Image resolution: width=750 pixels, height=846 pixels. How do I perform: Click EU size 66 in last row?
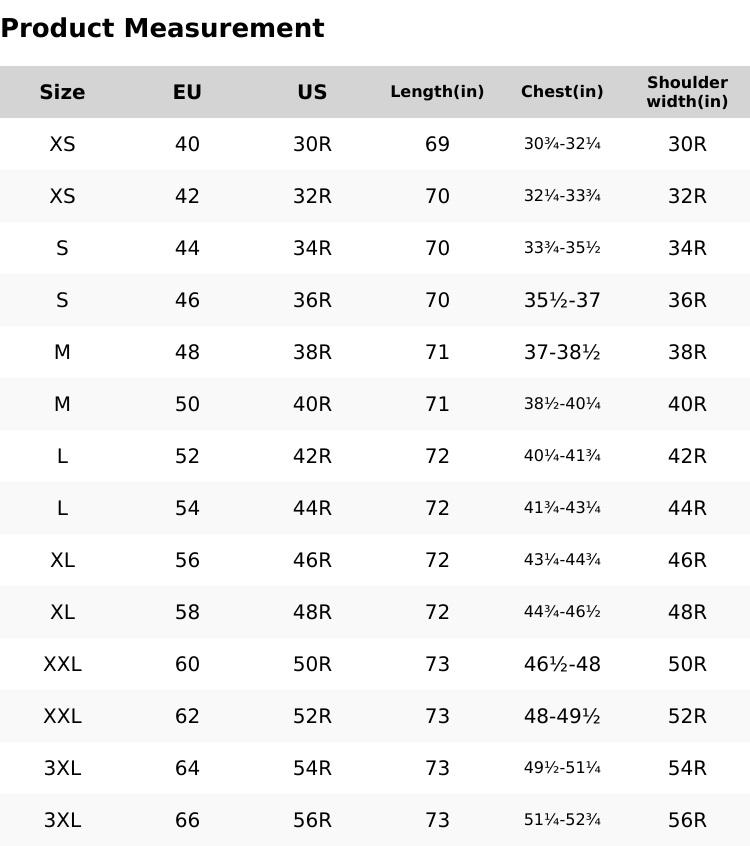[187, 820]
